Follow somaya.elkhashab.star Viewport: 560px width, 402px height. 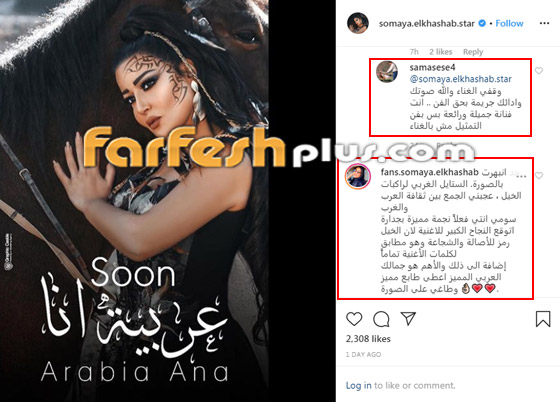click(x=509, y=24)
